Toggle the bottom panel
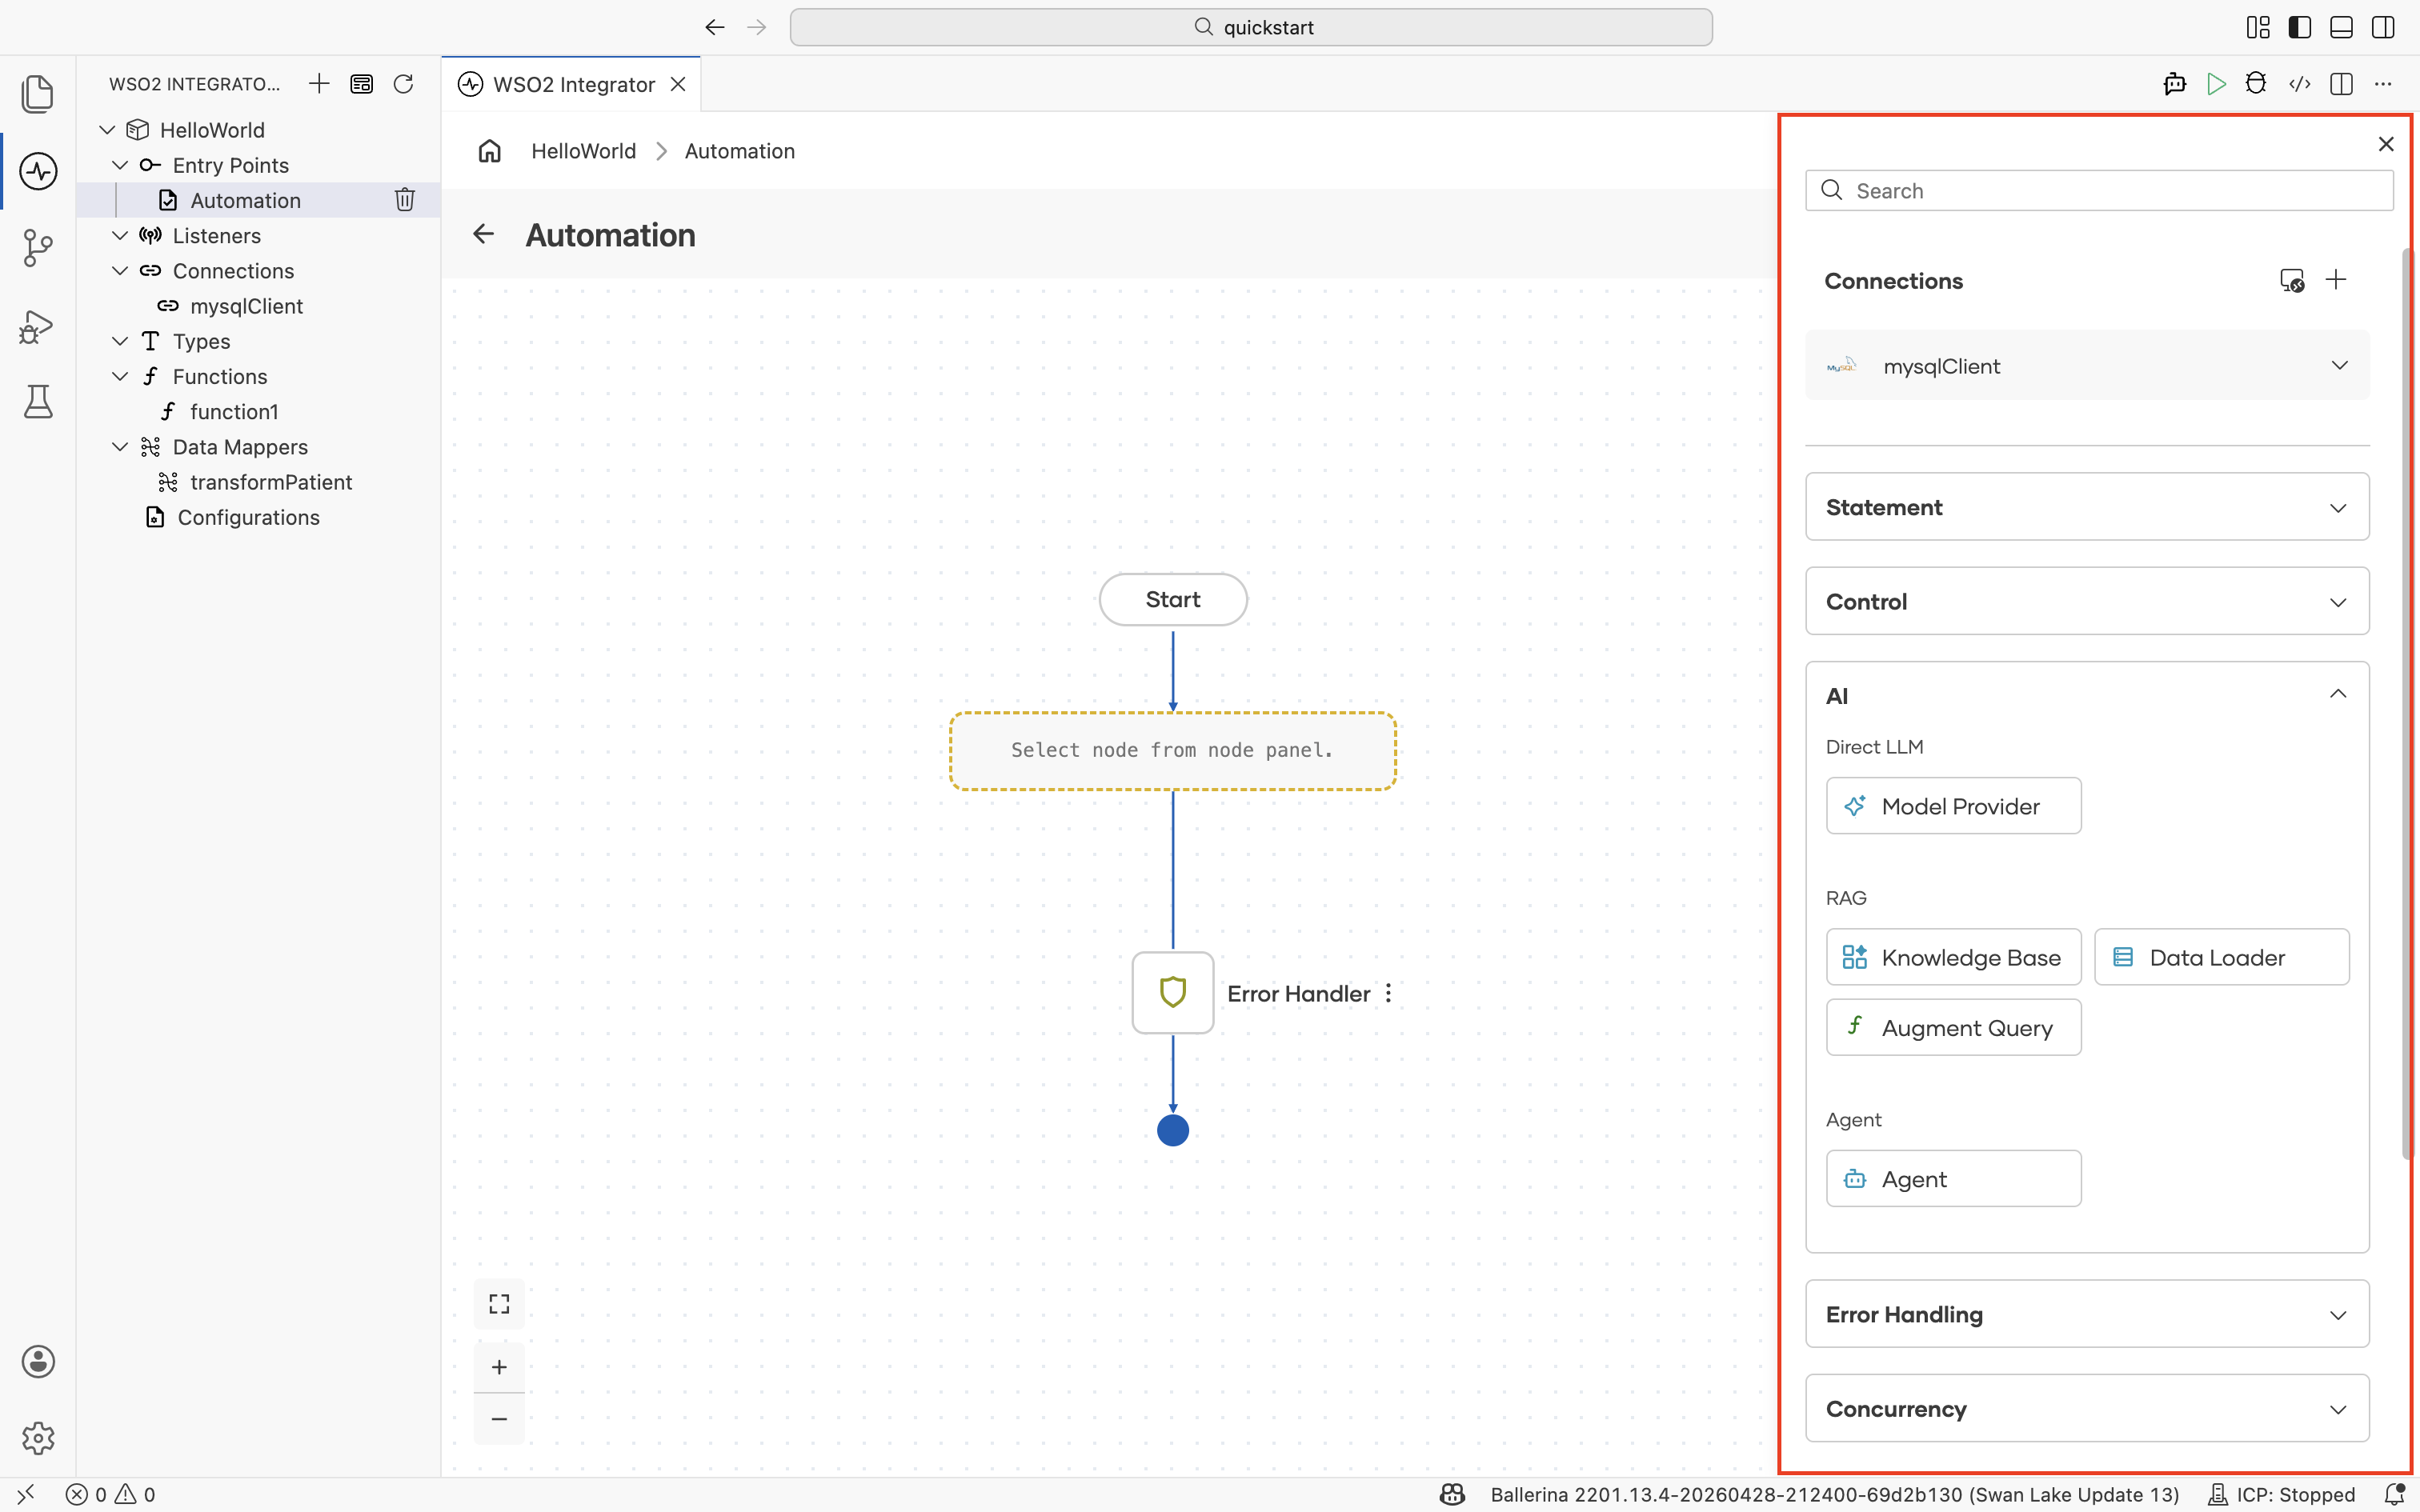Viewport: 2420px width, 1512px height. pyautogui.click(x=2341, y=27)
